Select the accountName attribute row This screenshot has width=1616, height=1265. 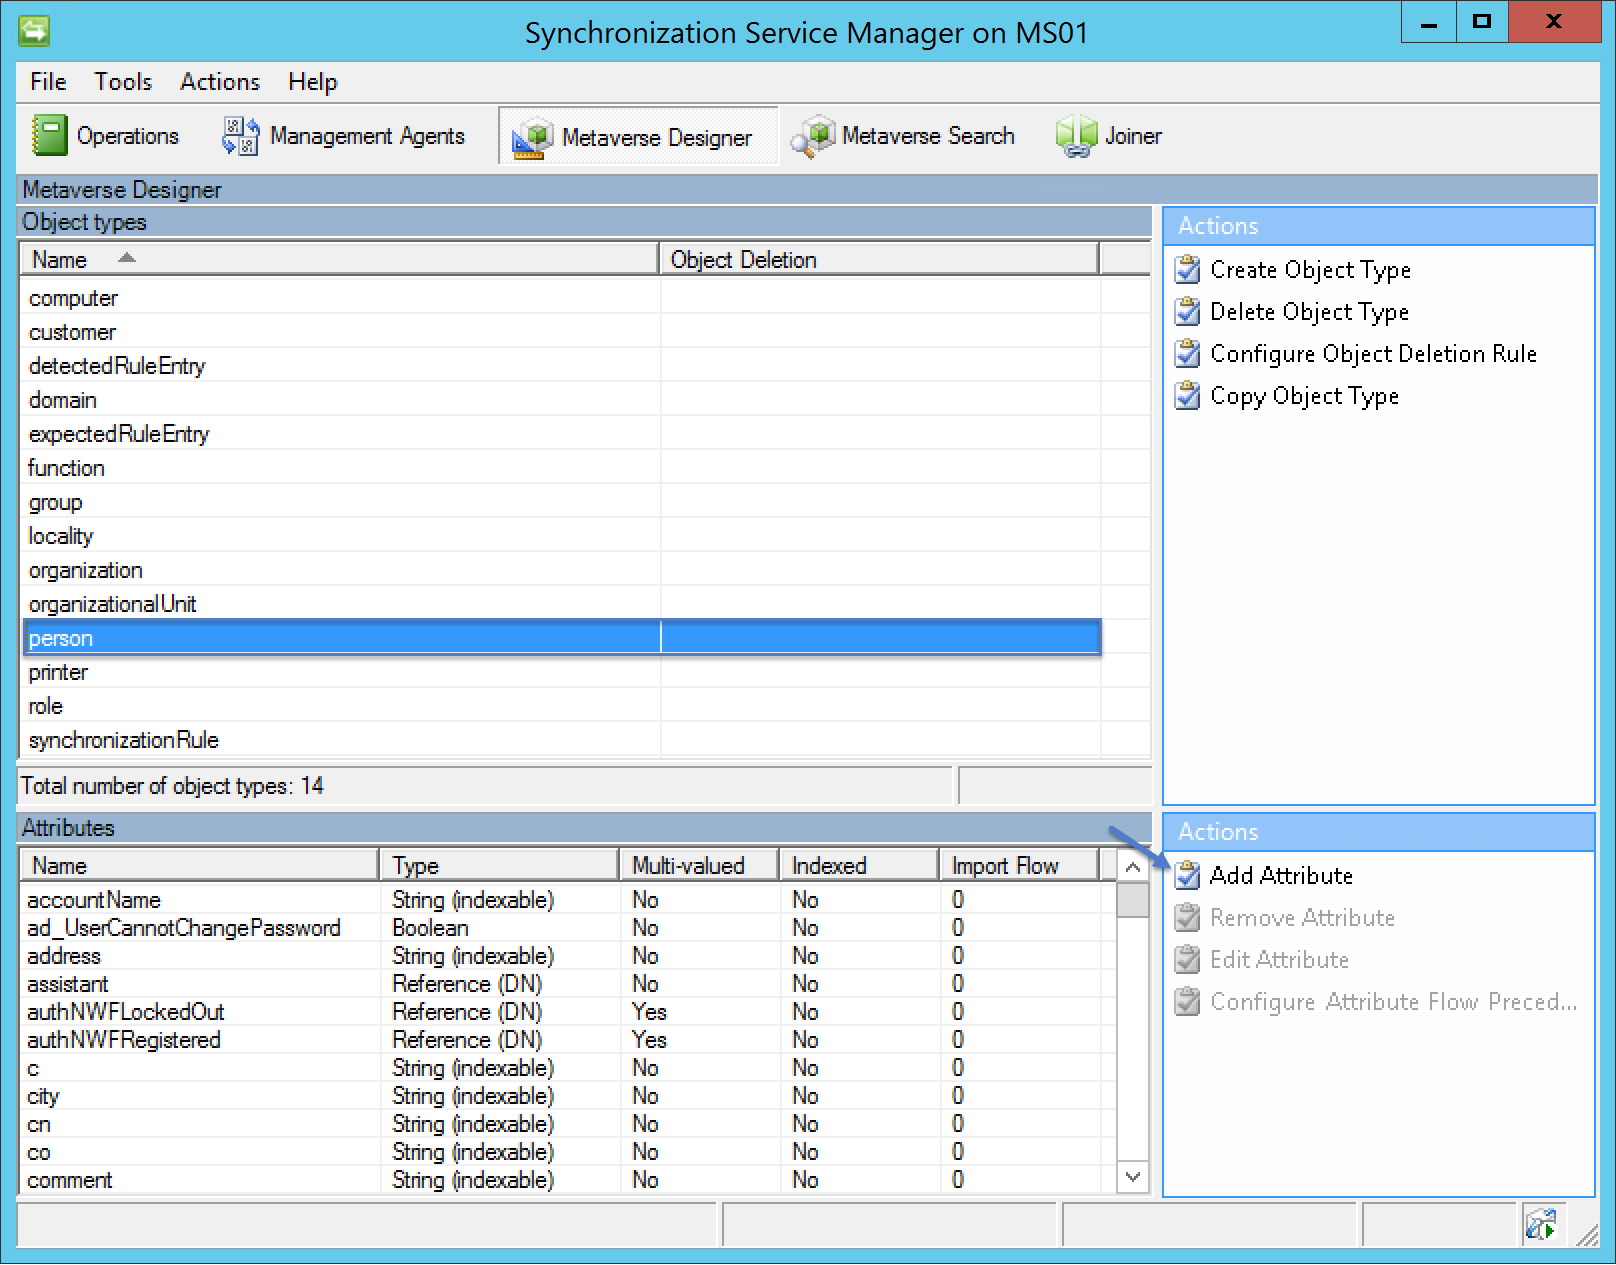coord(567,900)
